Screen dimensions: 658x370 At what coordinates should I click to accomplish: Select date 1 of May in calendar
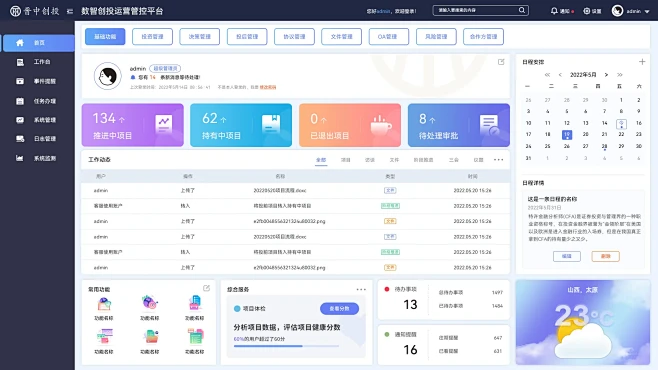621,100
